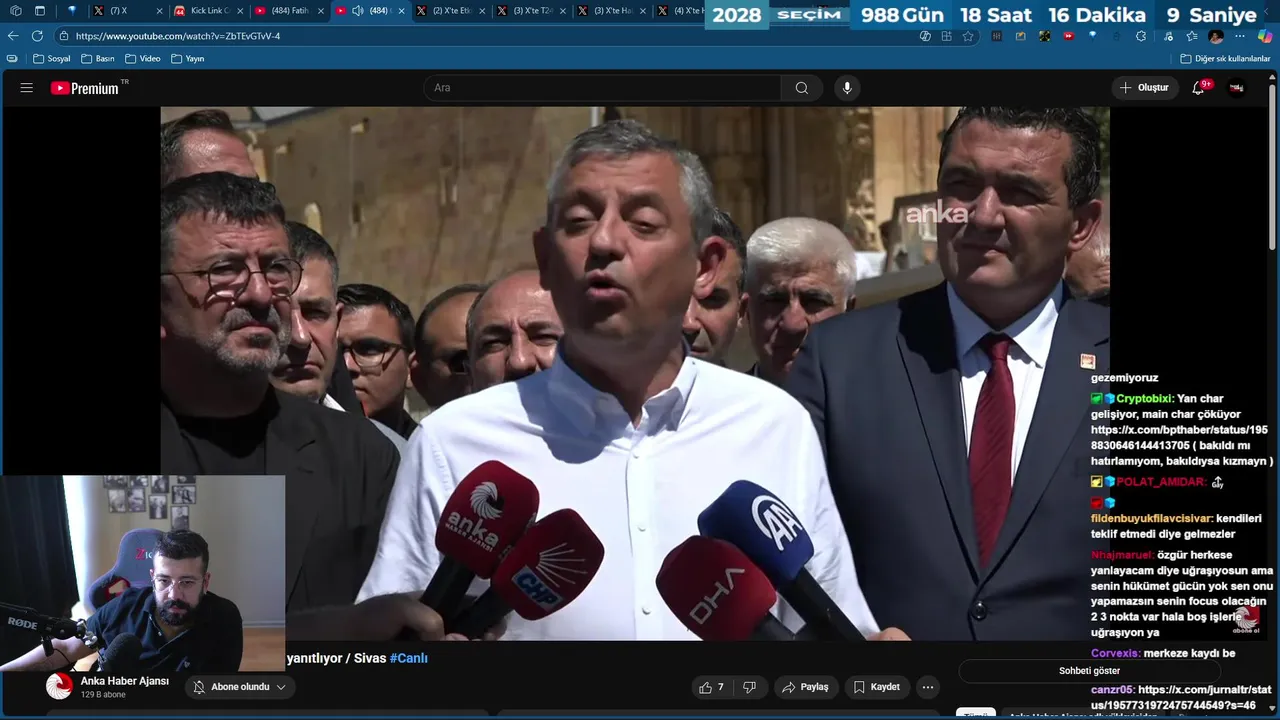This screenshot has width=1280, height=720.
Task: Go back in browser history
Action: (x=13, y=36)
